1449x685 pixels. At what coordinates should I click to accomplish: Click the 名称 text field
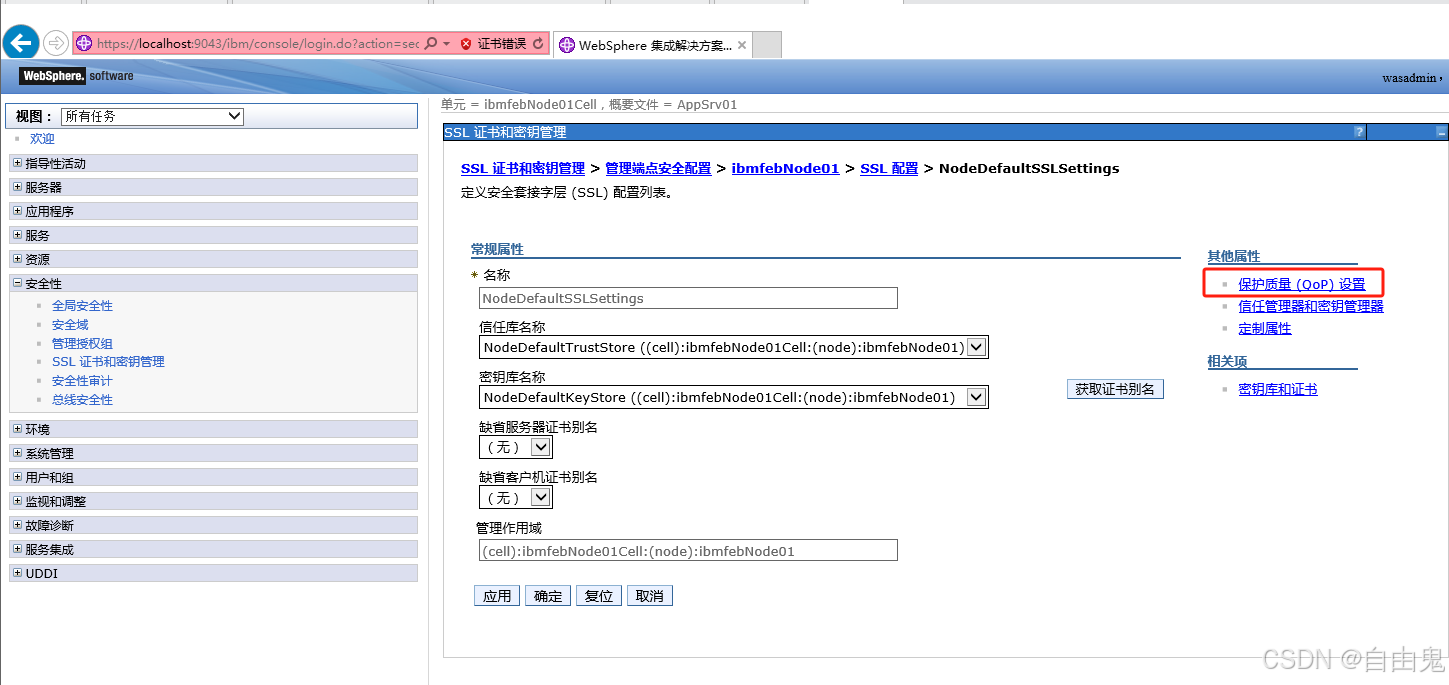click(x=688, y=298)
